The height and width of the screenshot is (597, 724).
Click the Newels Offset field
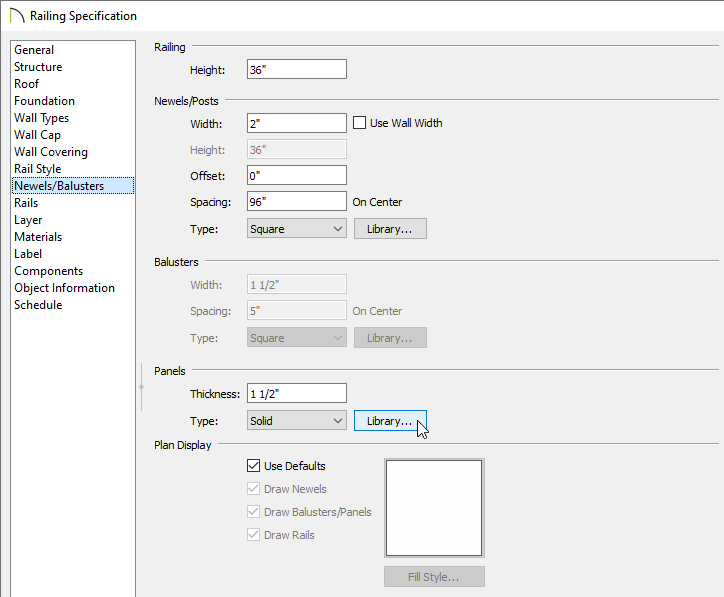[297, 175]
